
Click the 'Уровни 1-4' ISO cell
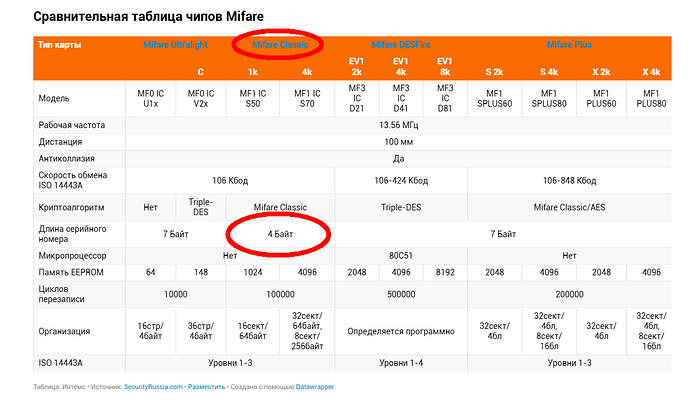click(401, 363)
